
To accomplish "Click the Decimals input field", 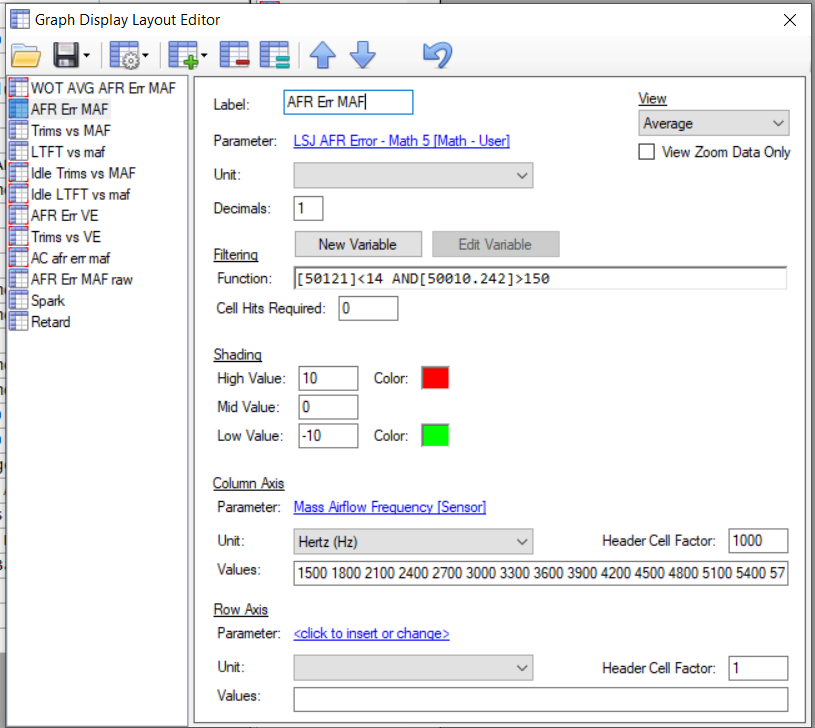I will coord(308,209).
